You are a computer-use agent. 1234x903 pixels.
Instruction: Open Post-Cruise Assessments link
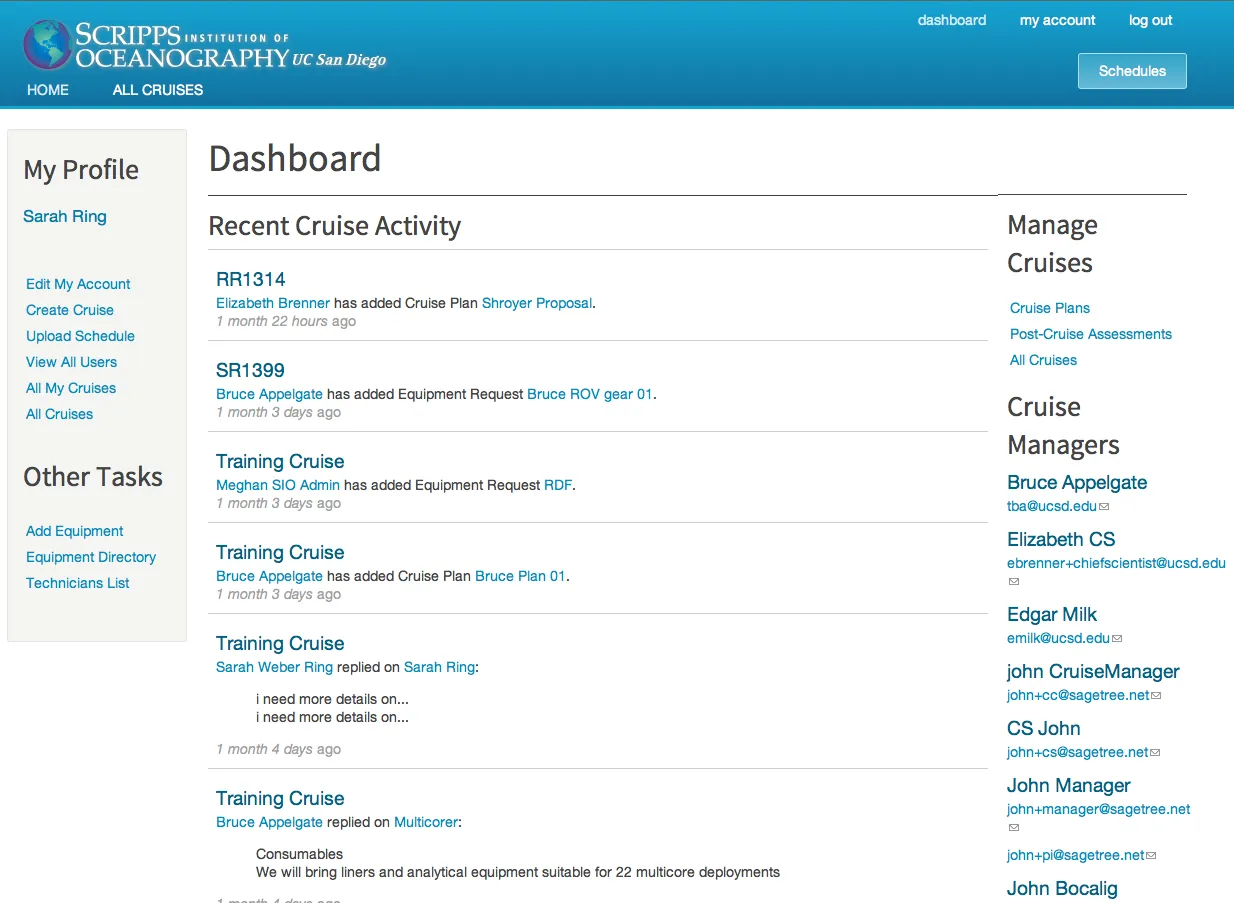point(1091,334)
